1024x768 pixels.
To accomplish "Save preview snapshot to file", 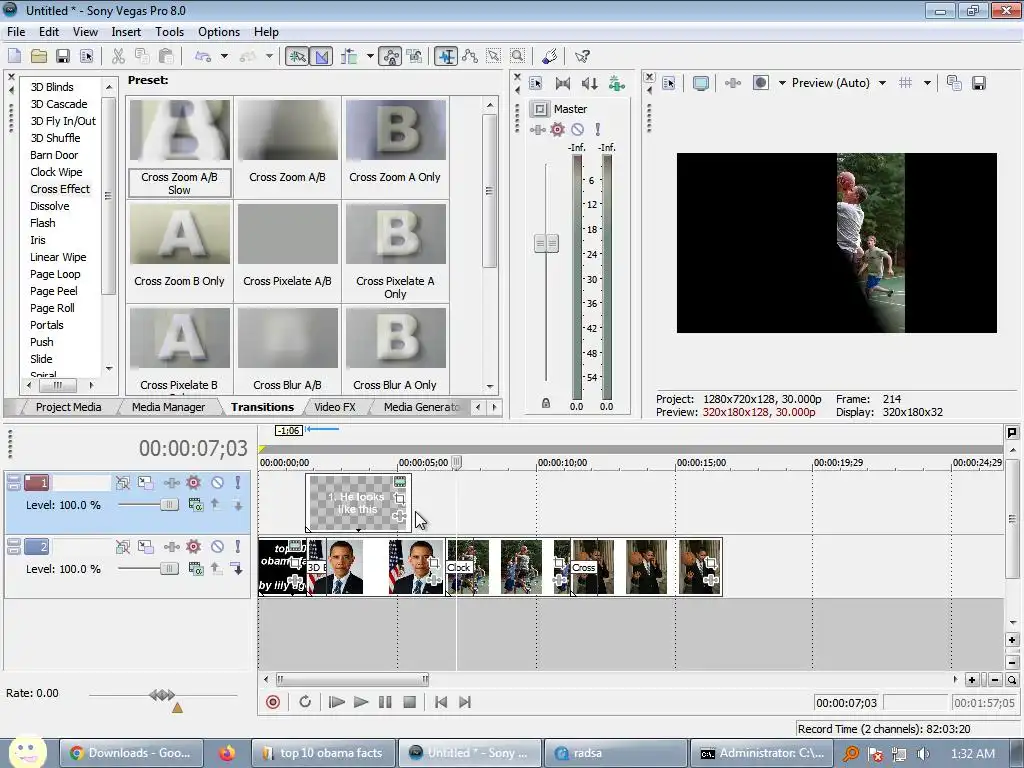I will (x=978, y=83).
